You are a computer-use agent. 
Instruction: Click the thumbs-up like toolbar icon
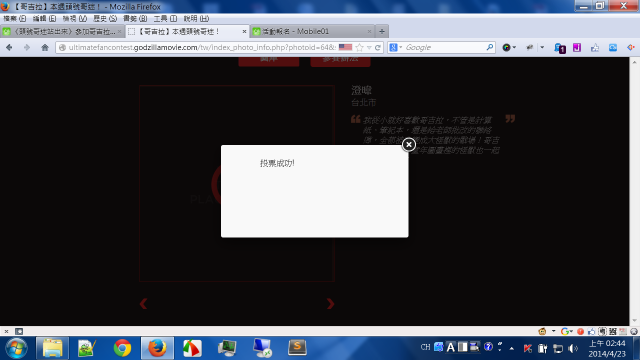[595, 47]
